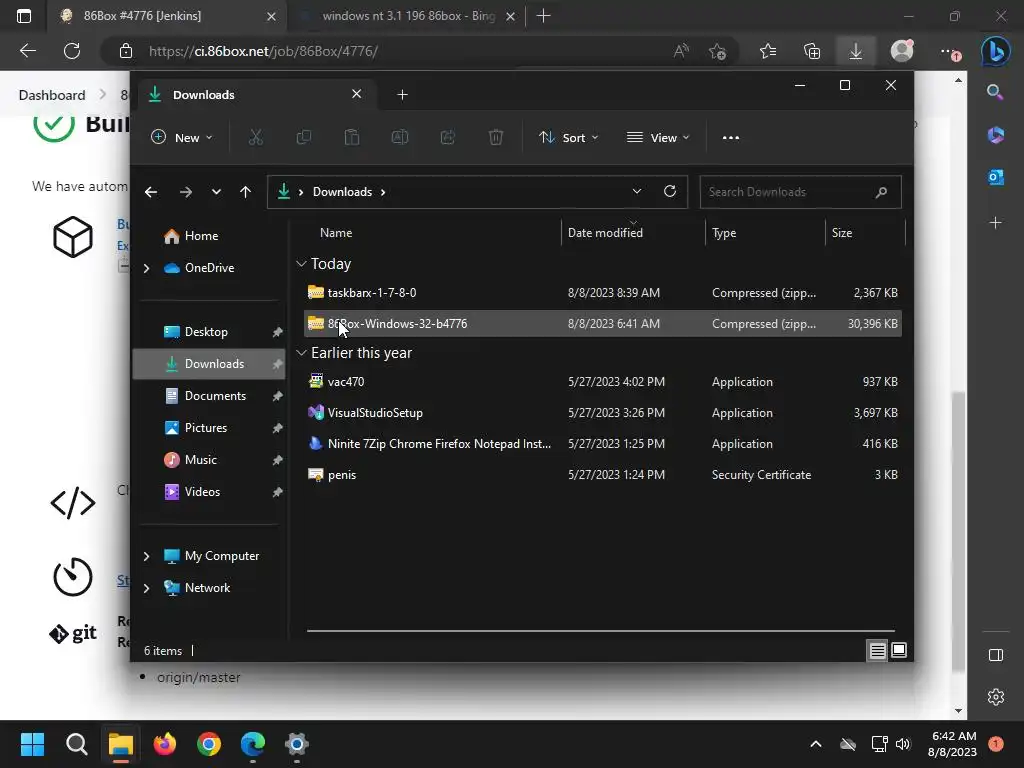Open recent locations chevron in Explorer

[216, 192]
